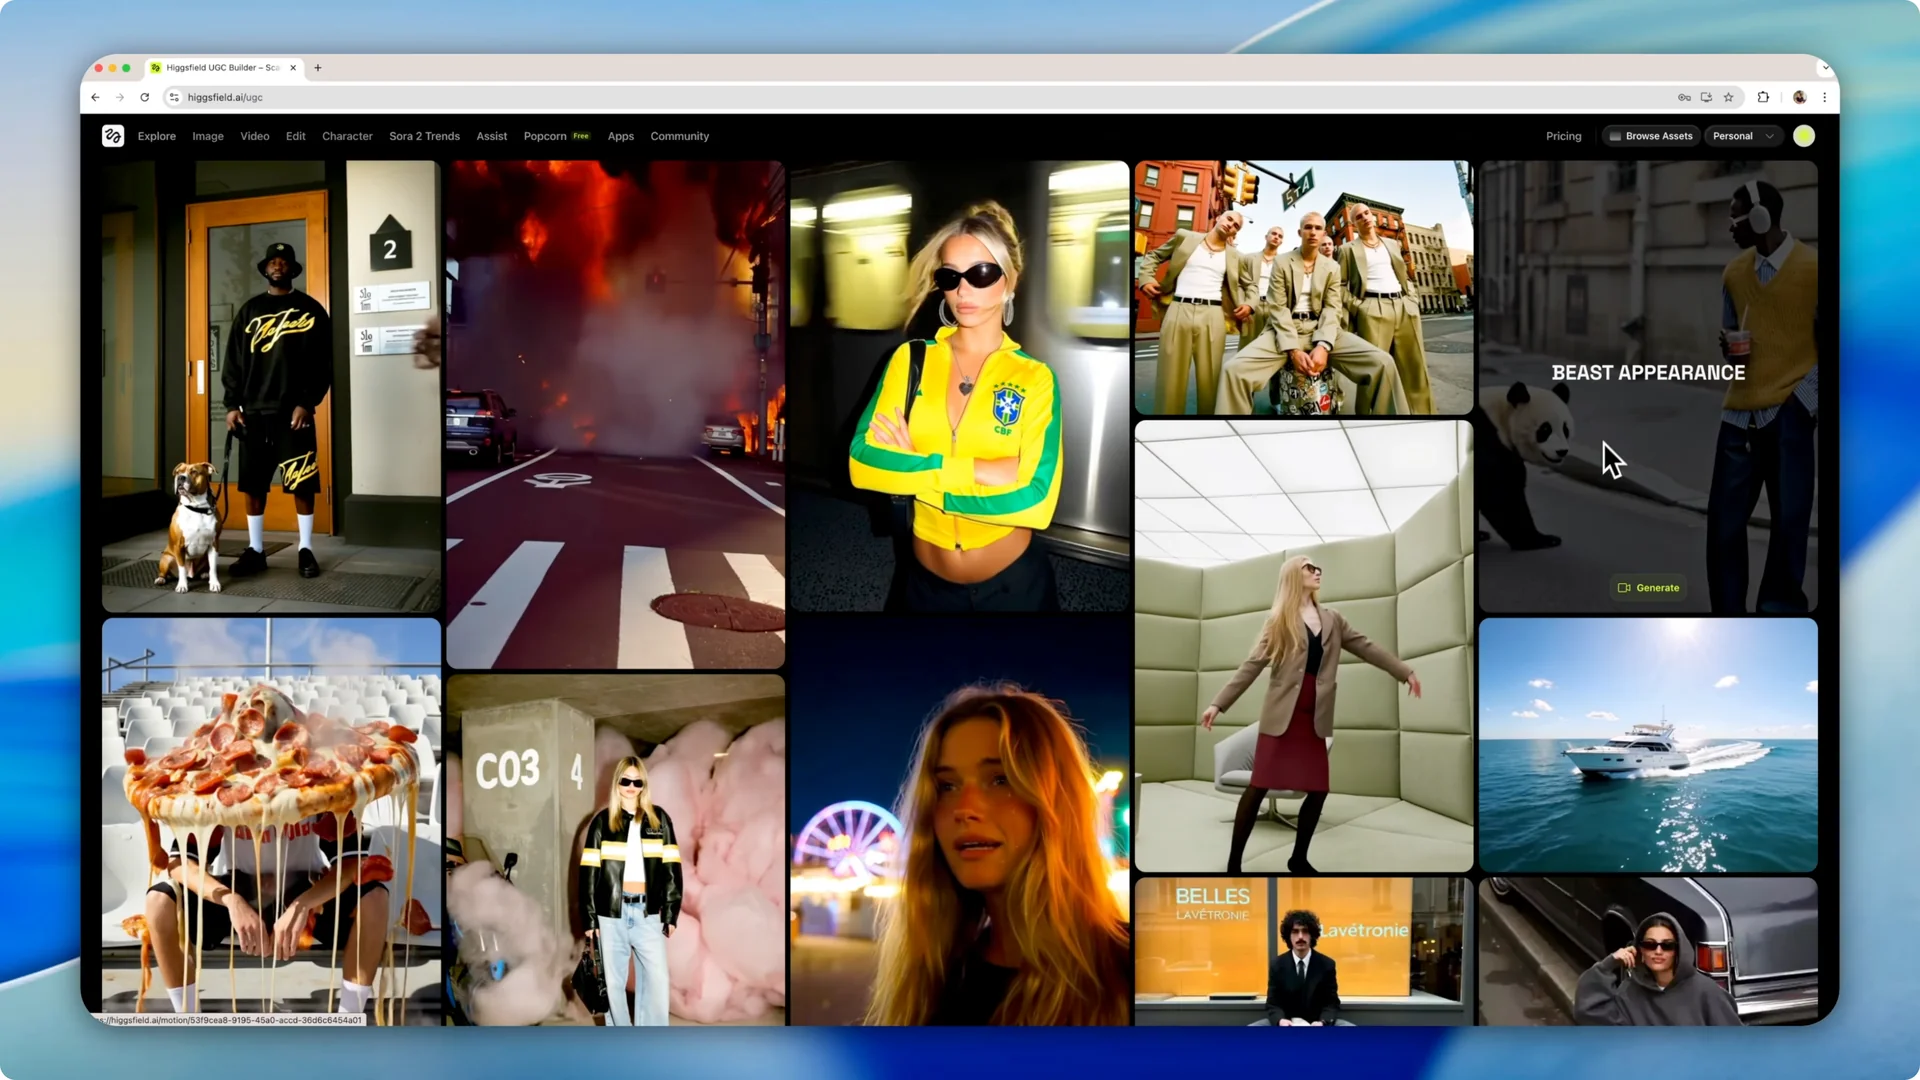Open the tab list chevron at top right

(1826, 67)
